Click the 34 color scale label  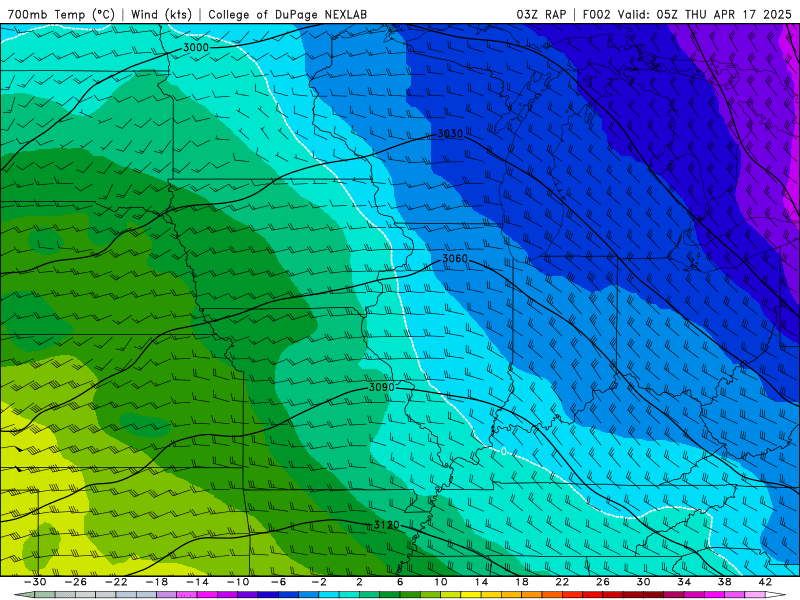click(x=684, y=582)
